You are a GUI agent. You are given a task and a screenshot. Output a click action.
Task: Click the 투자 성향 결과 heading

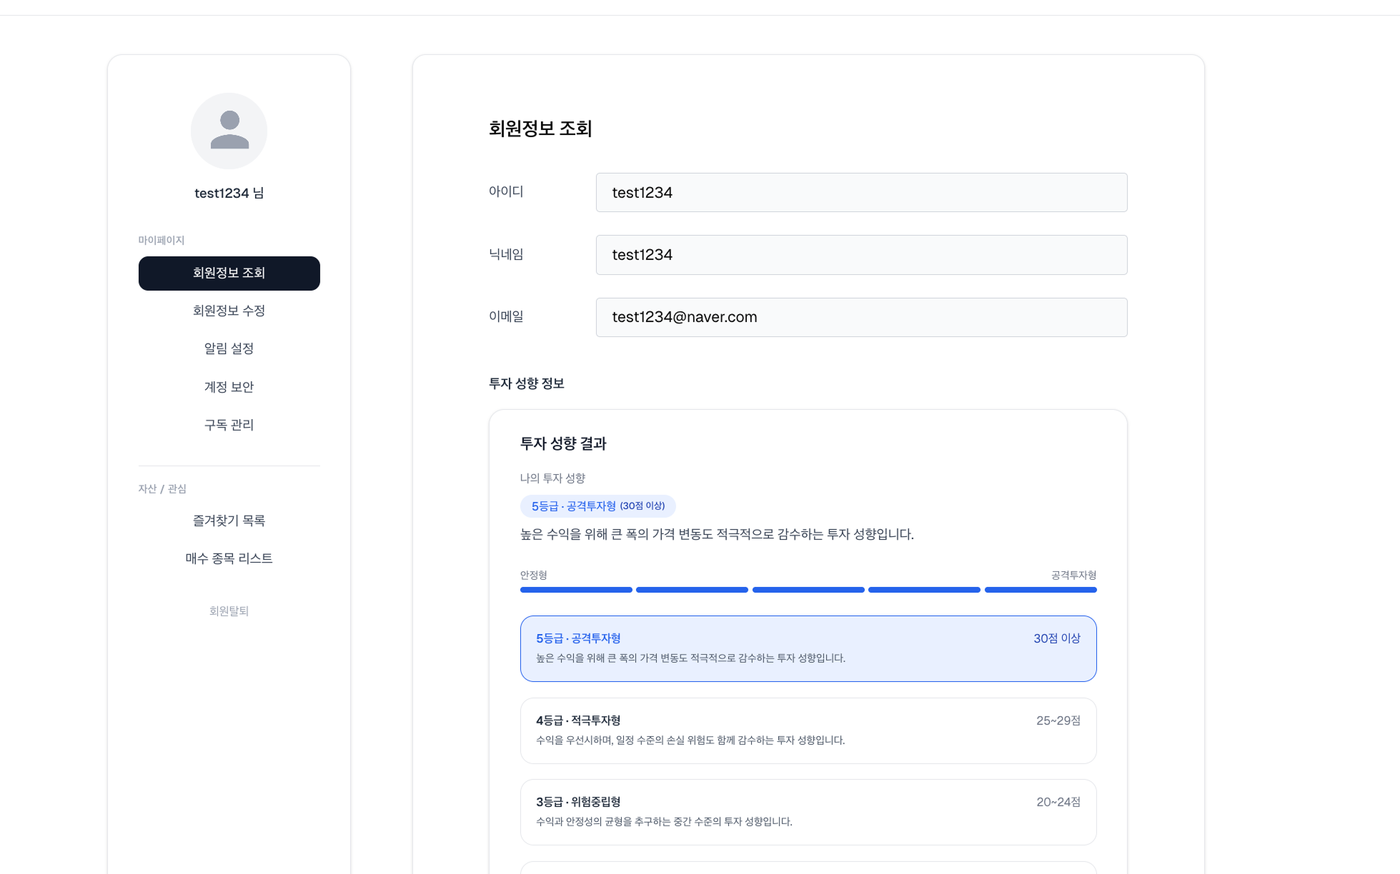[x=563, y=443]
